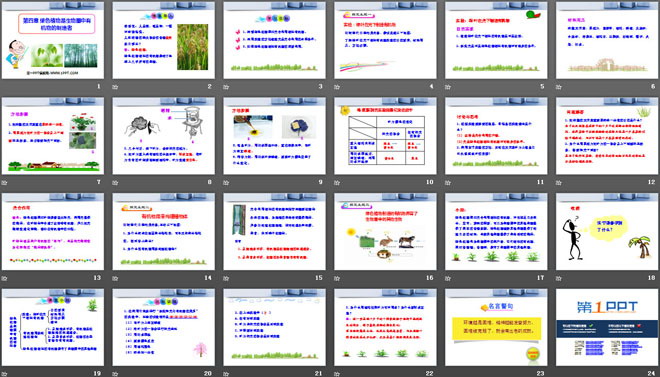The image size is (660, 377).
Task: Select slide 5 thumbnail with watermelon graphic
Action: [496, 40]
